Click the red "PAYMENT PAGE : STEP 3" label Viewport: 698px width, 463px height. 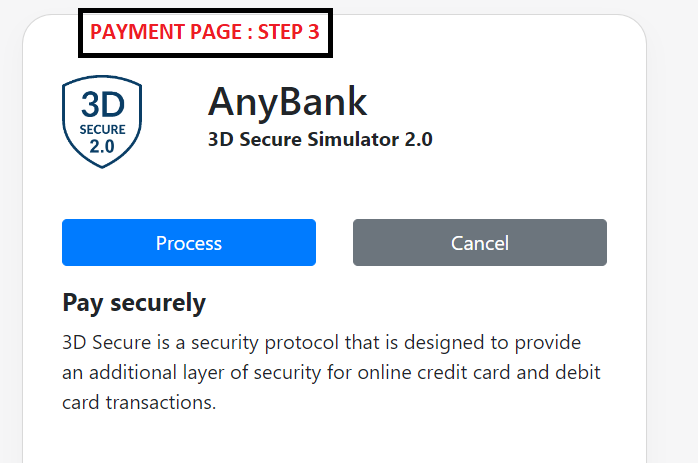[205, 32]
